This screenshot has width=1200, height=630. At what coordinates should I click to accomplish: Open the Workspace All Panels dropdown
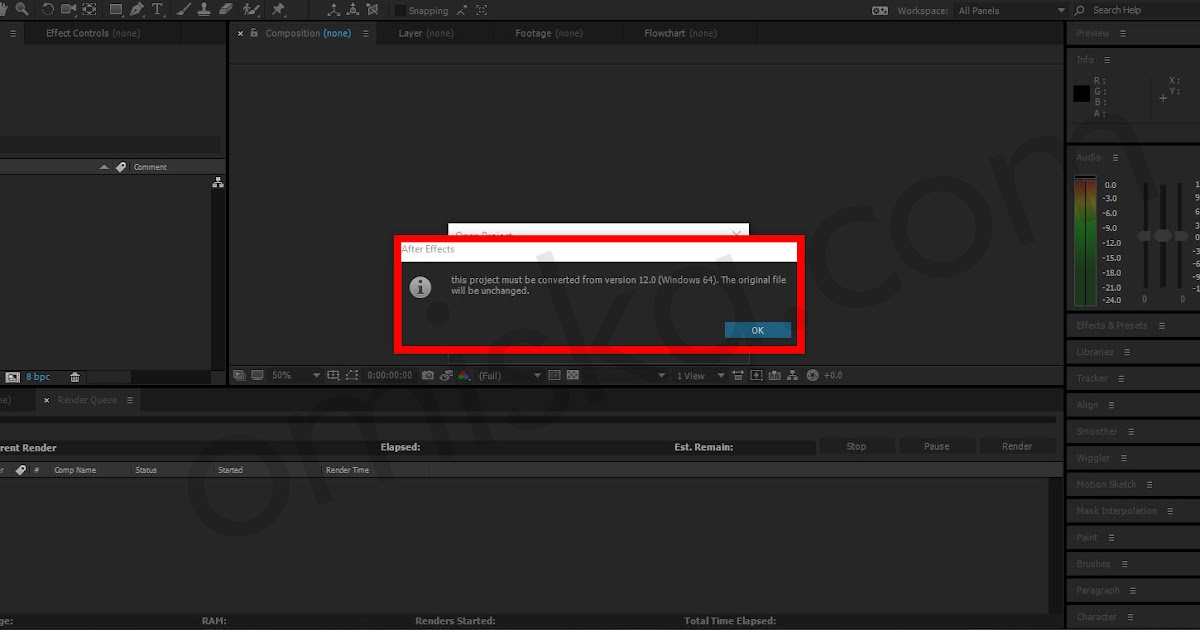(1011, 10)
